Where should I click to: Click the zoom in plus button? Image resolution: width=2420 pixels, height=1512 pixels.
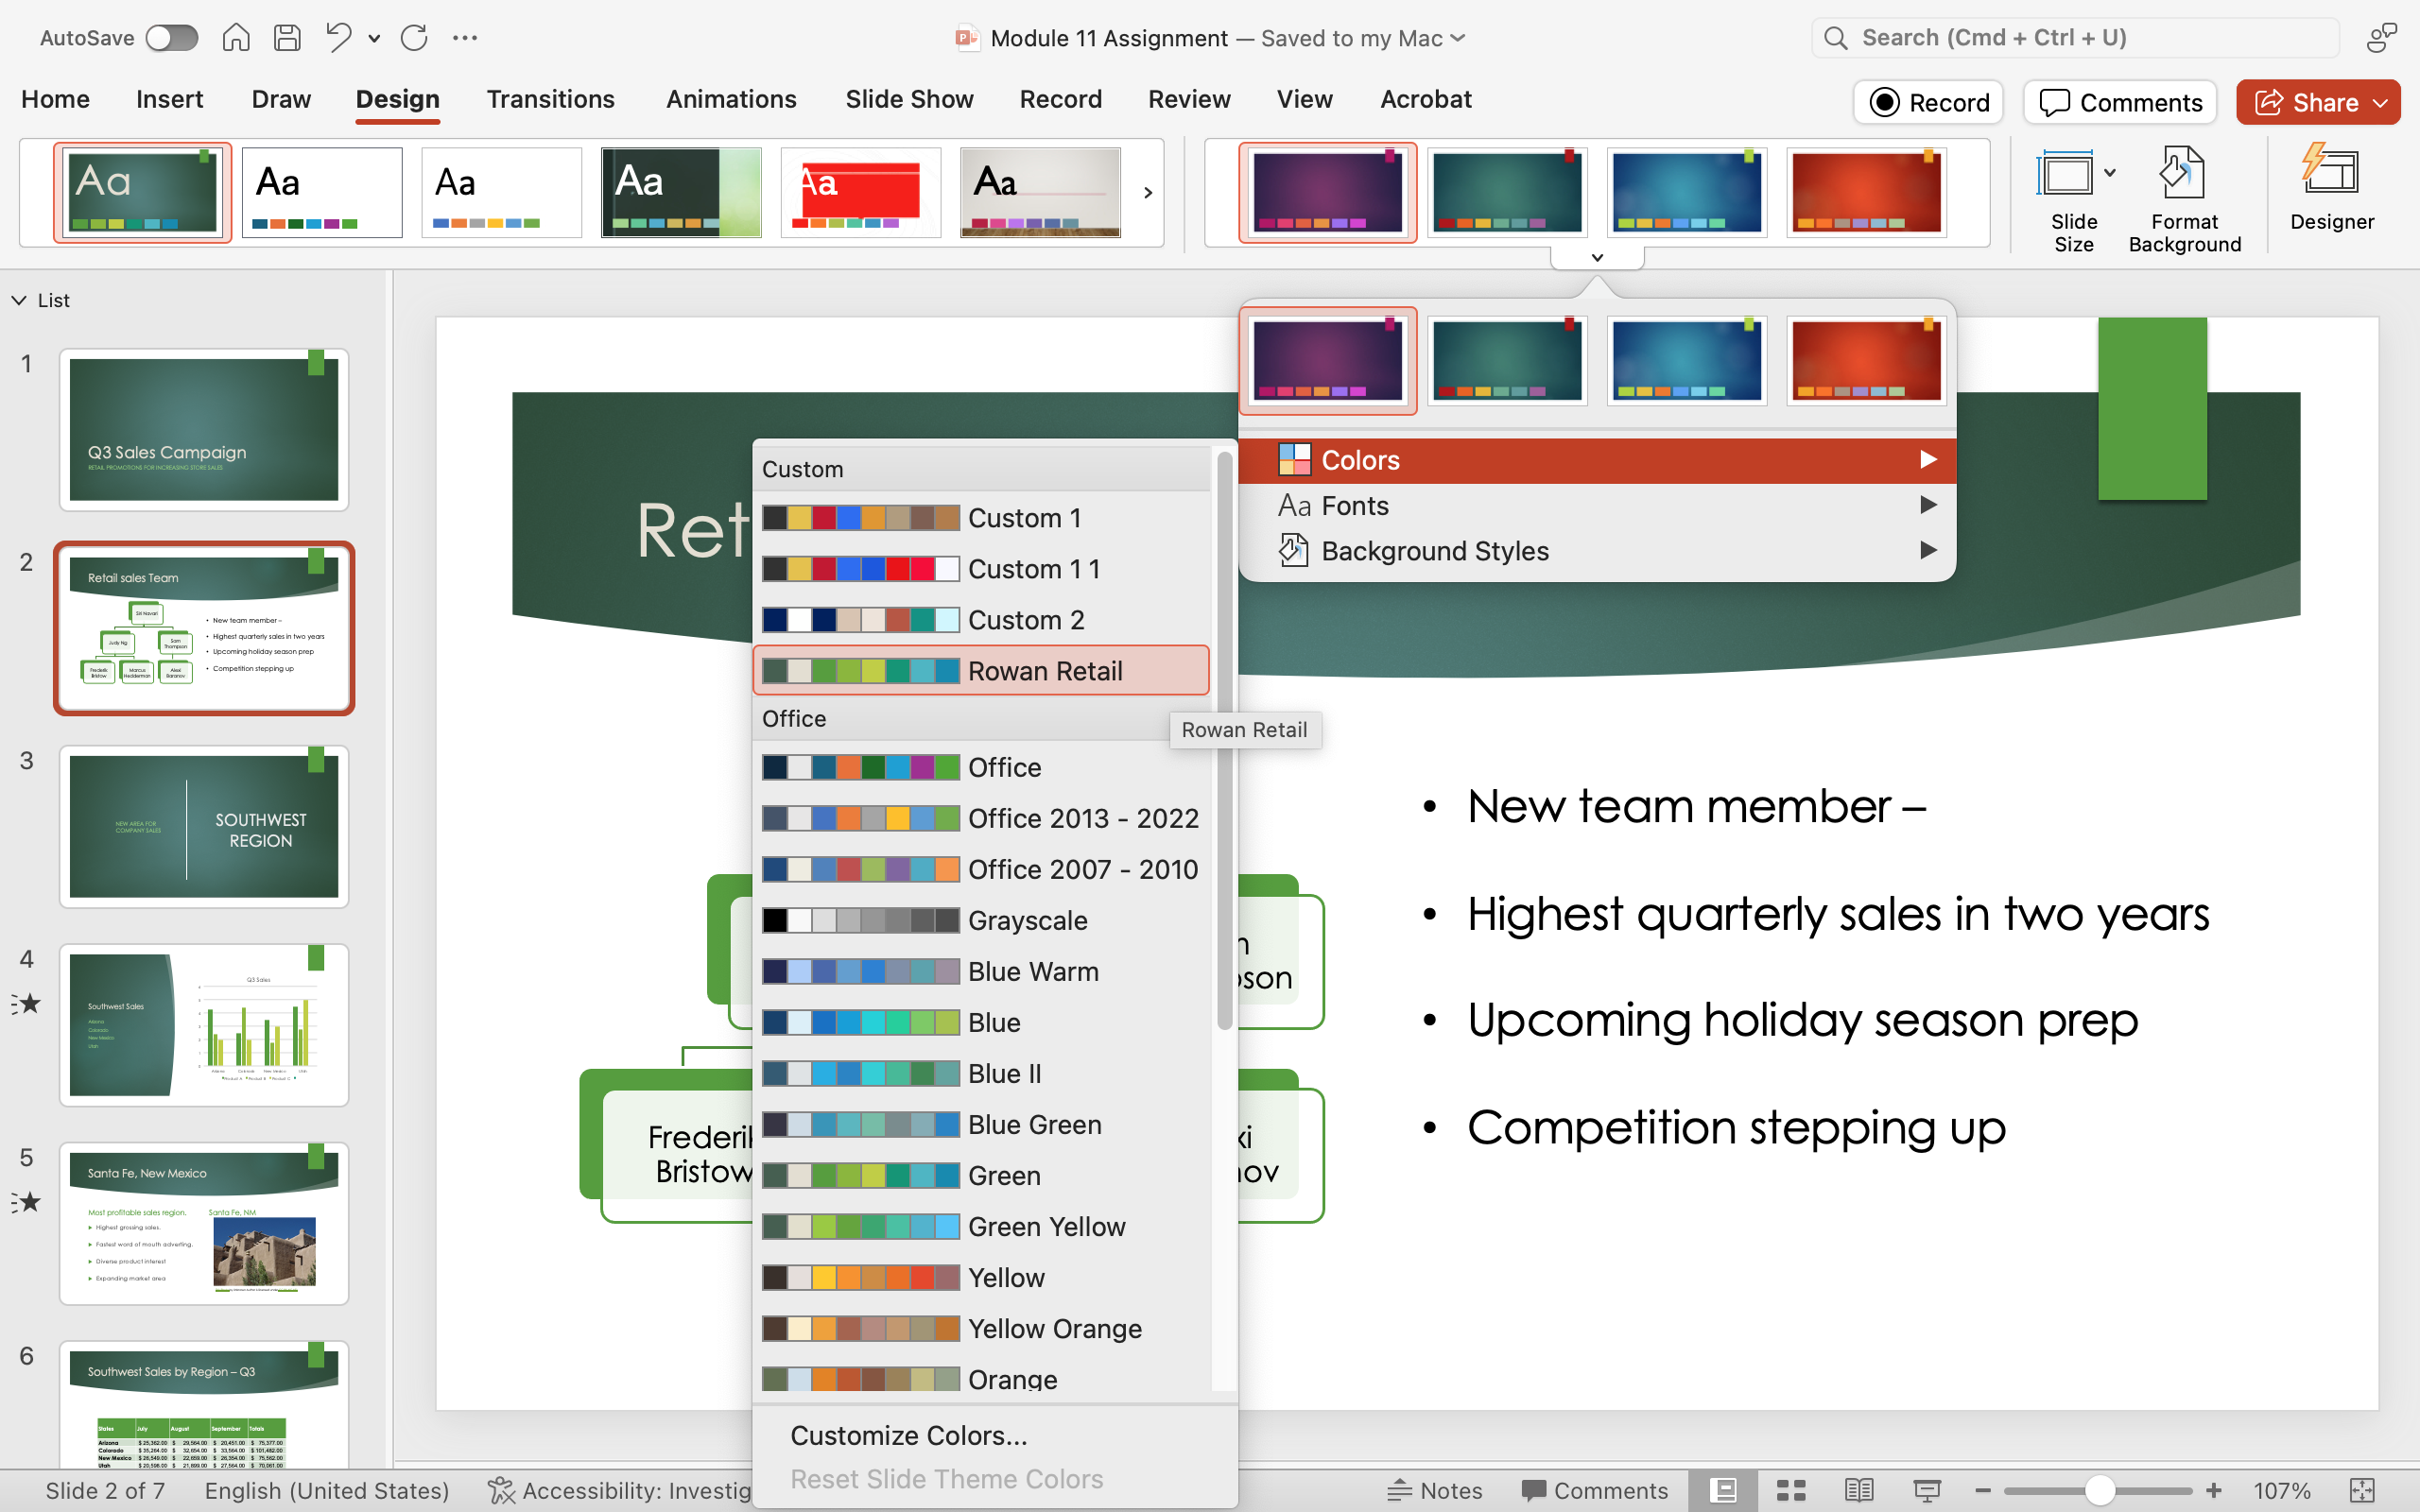point(2214,1490)
